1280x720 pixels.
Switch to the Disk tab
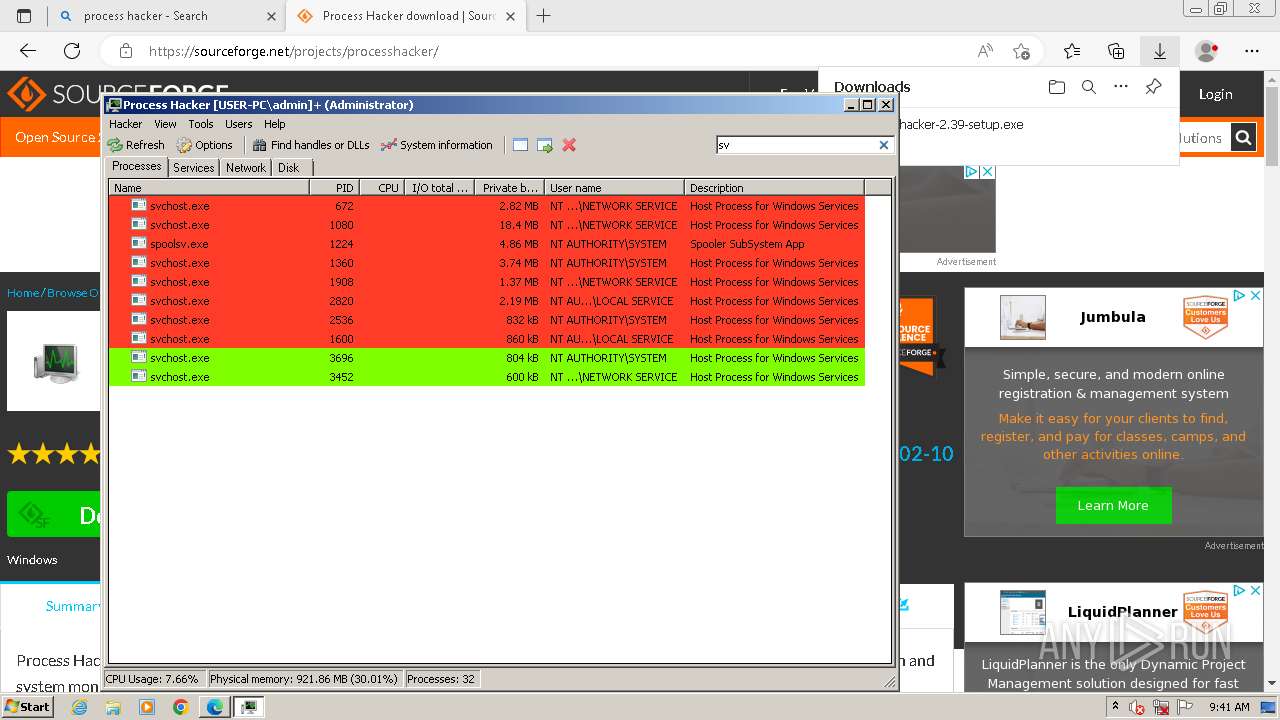click(289, 168)
